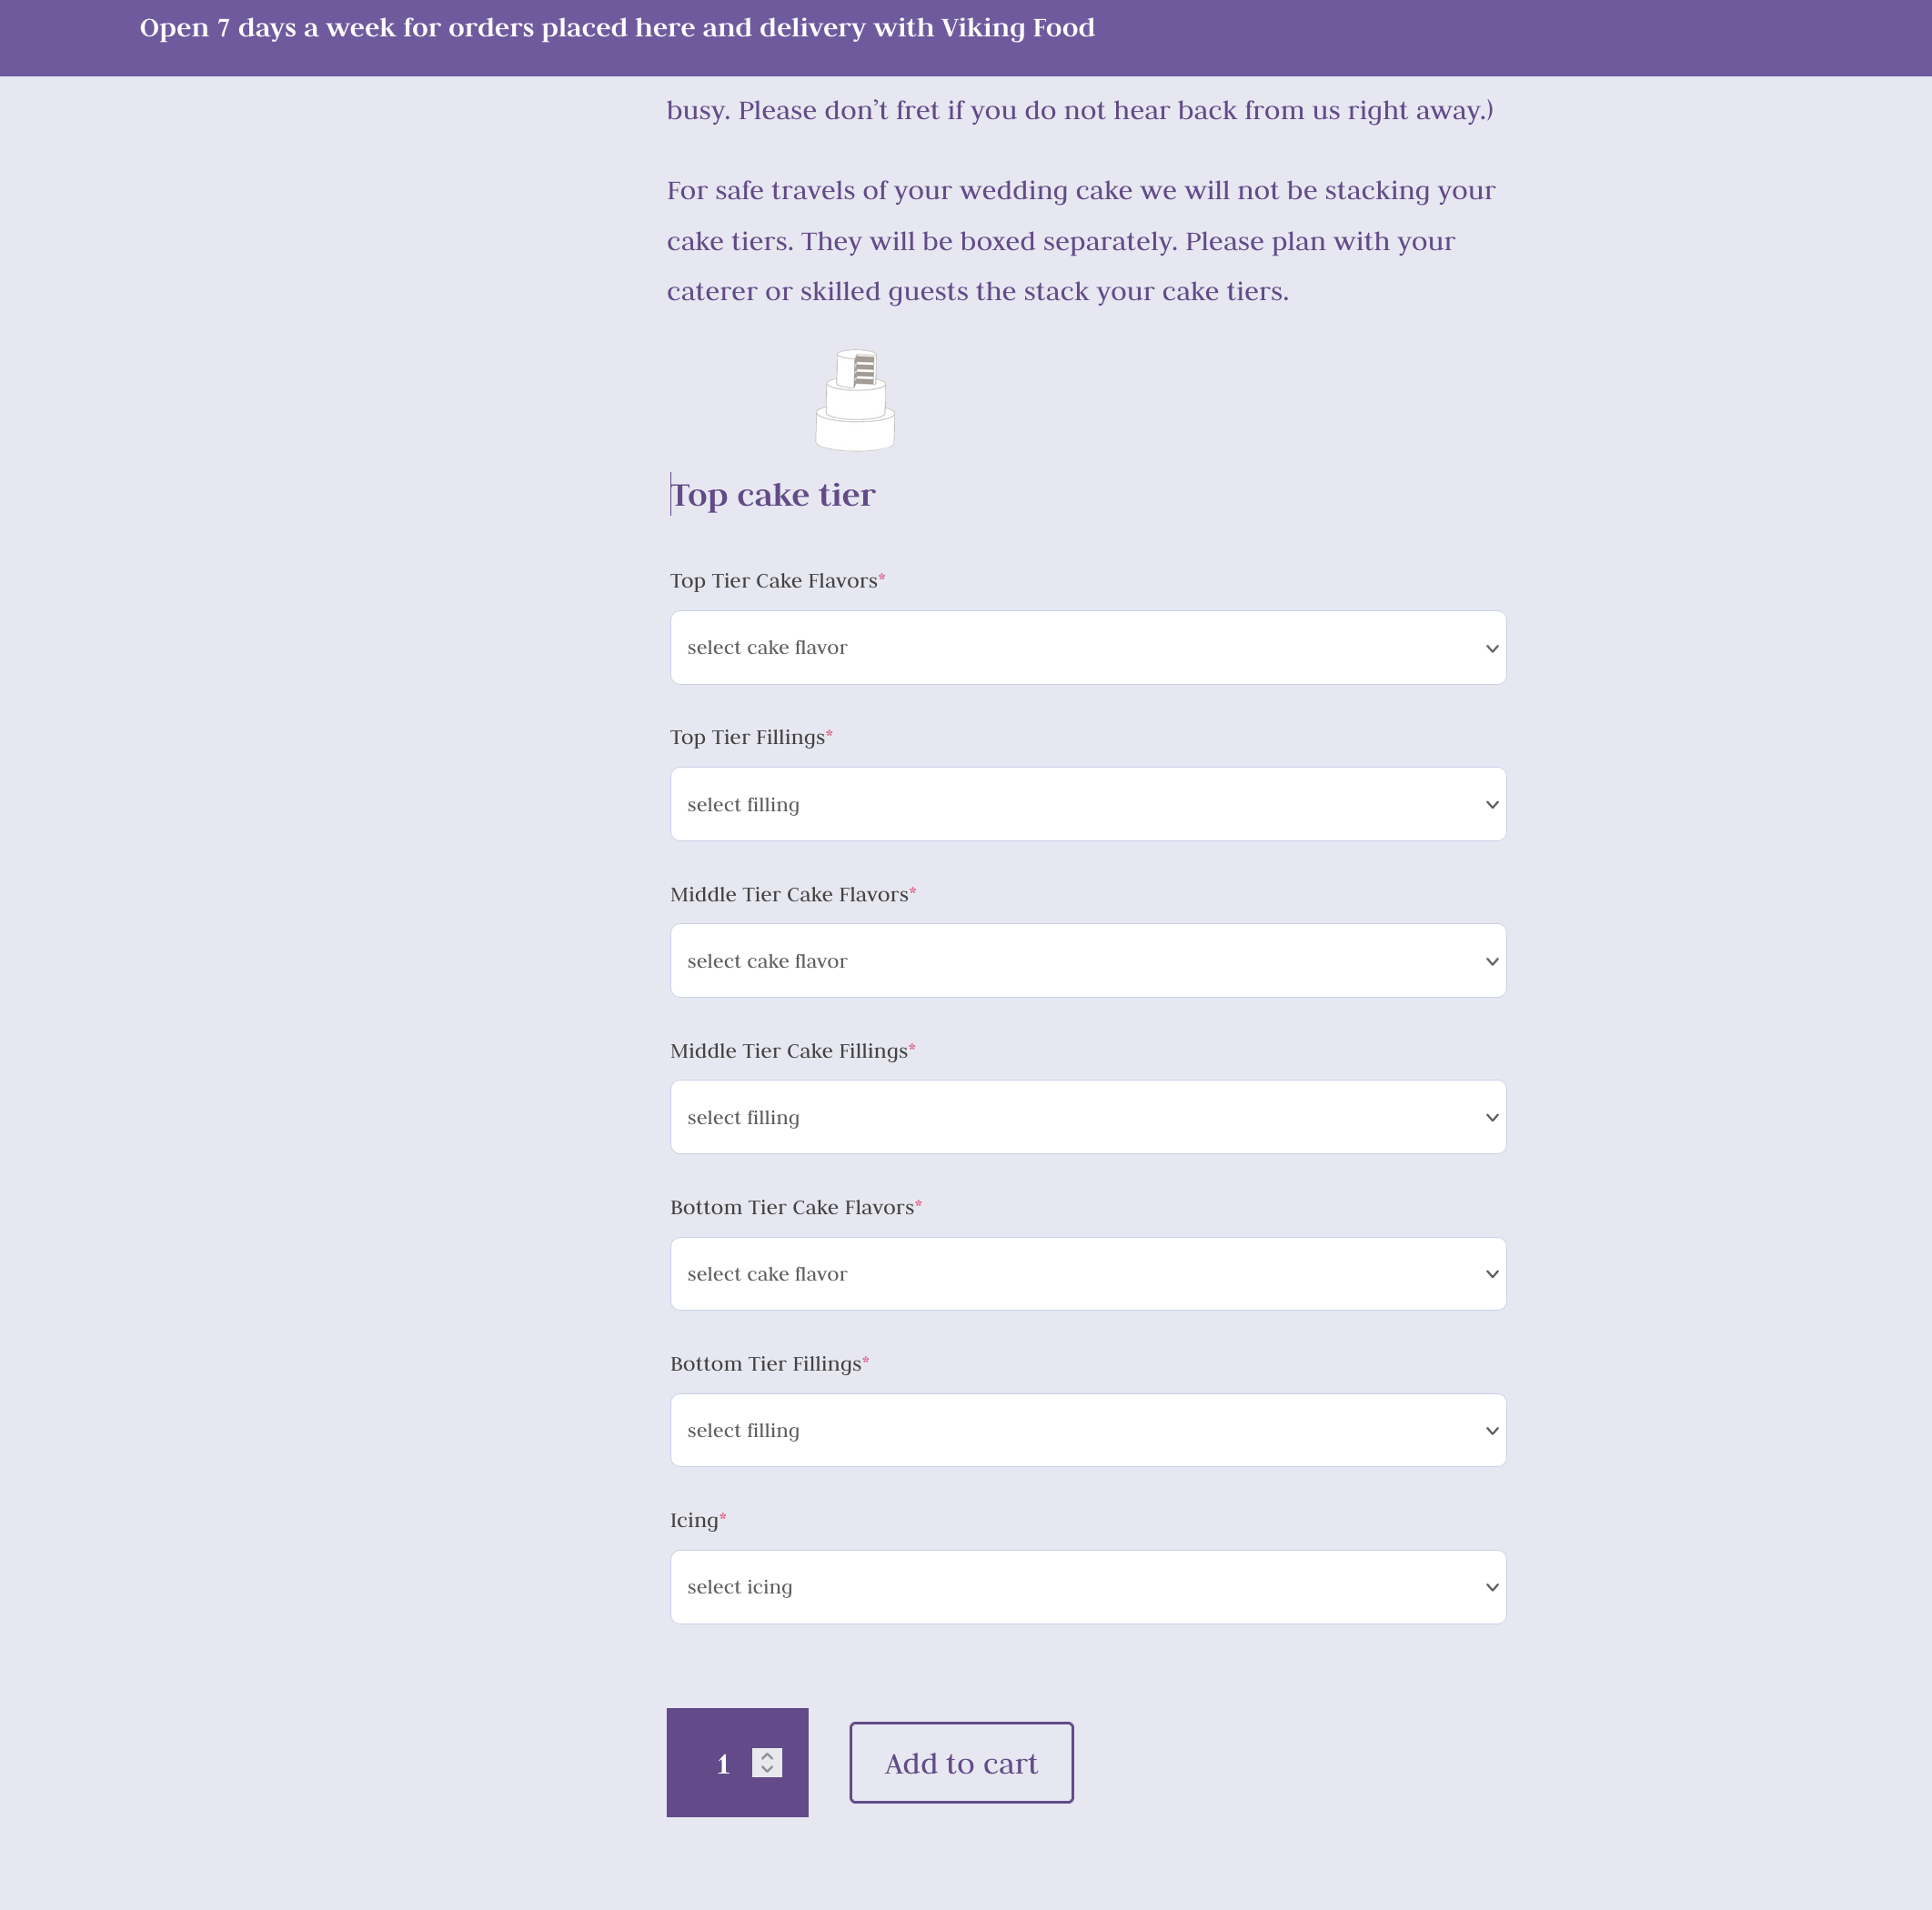The height and width of the screenshot is (1910, 1932).
Task: Open the Top Tier Cake Flavors dropdown
Action: 1088,647
